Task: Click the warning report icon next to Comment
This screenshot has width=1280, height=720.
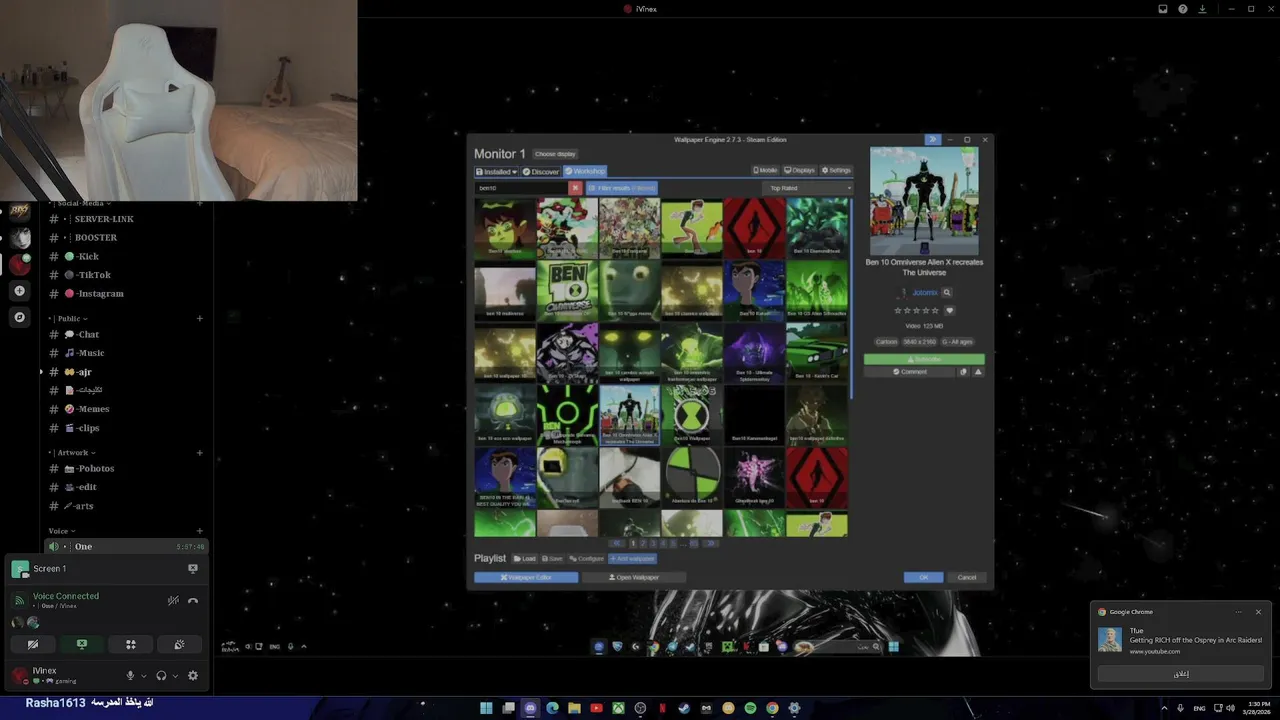Action: 978,372
